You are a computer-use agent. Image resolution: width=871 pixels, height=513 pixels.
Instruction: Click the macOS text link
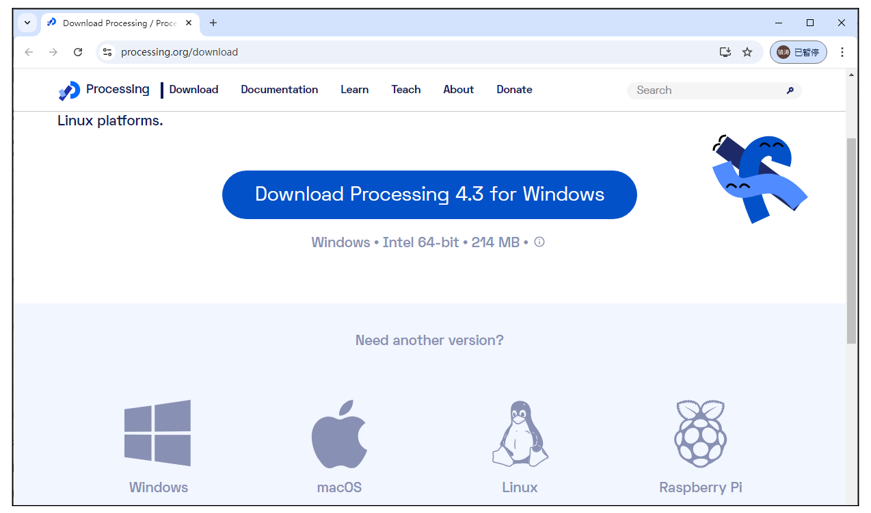click(339, 487)
